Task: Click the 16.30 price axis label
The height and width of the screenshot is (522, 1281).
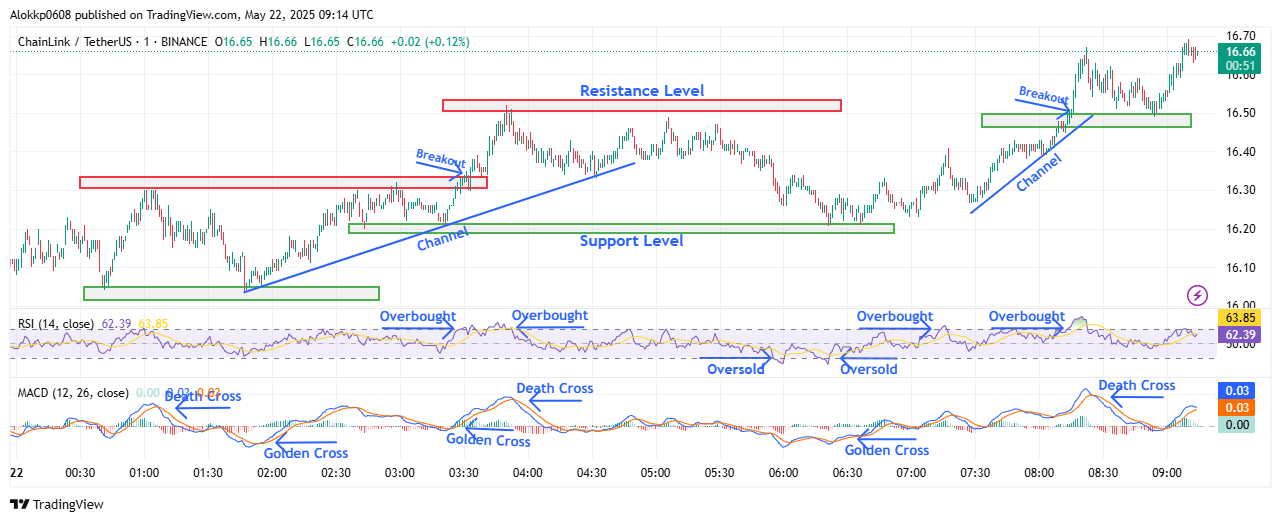Action: (x=1241, y=190)
